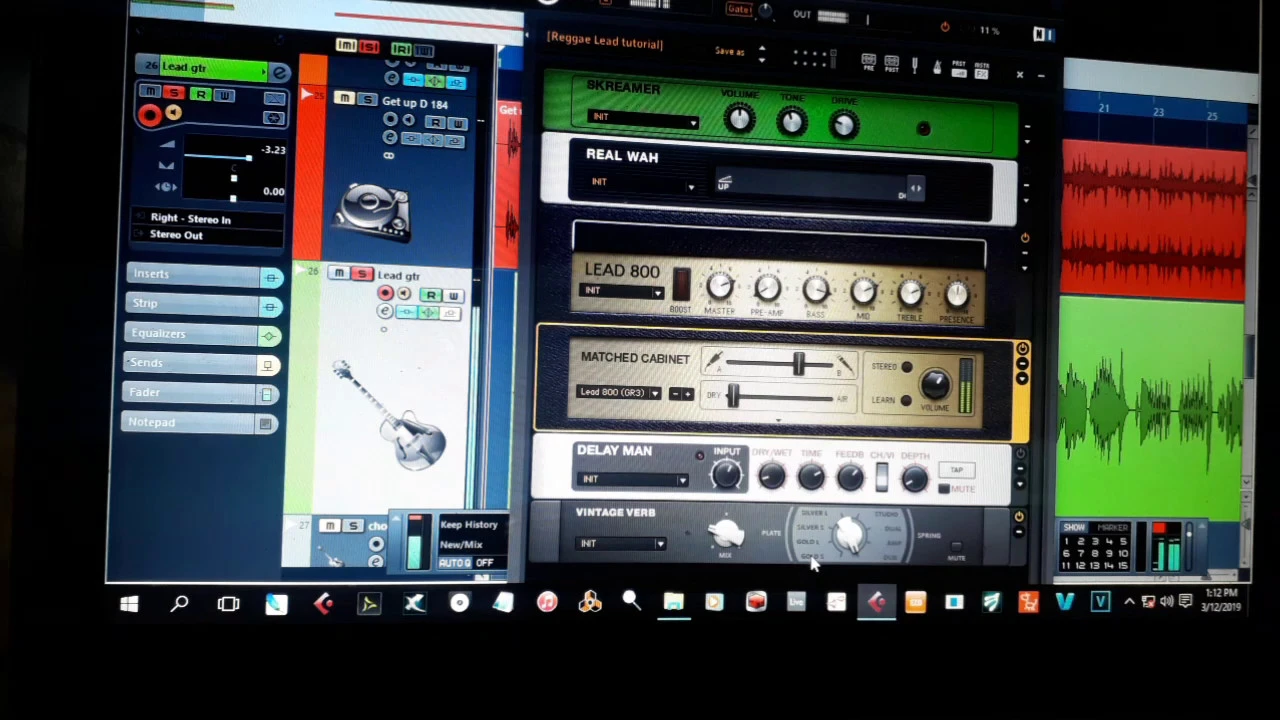The height and width of the screenshot is (720, 1280).
Task: Toggle Delay Man Mute button
Action: click(x=944, y=489)
